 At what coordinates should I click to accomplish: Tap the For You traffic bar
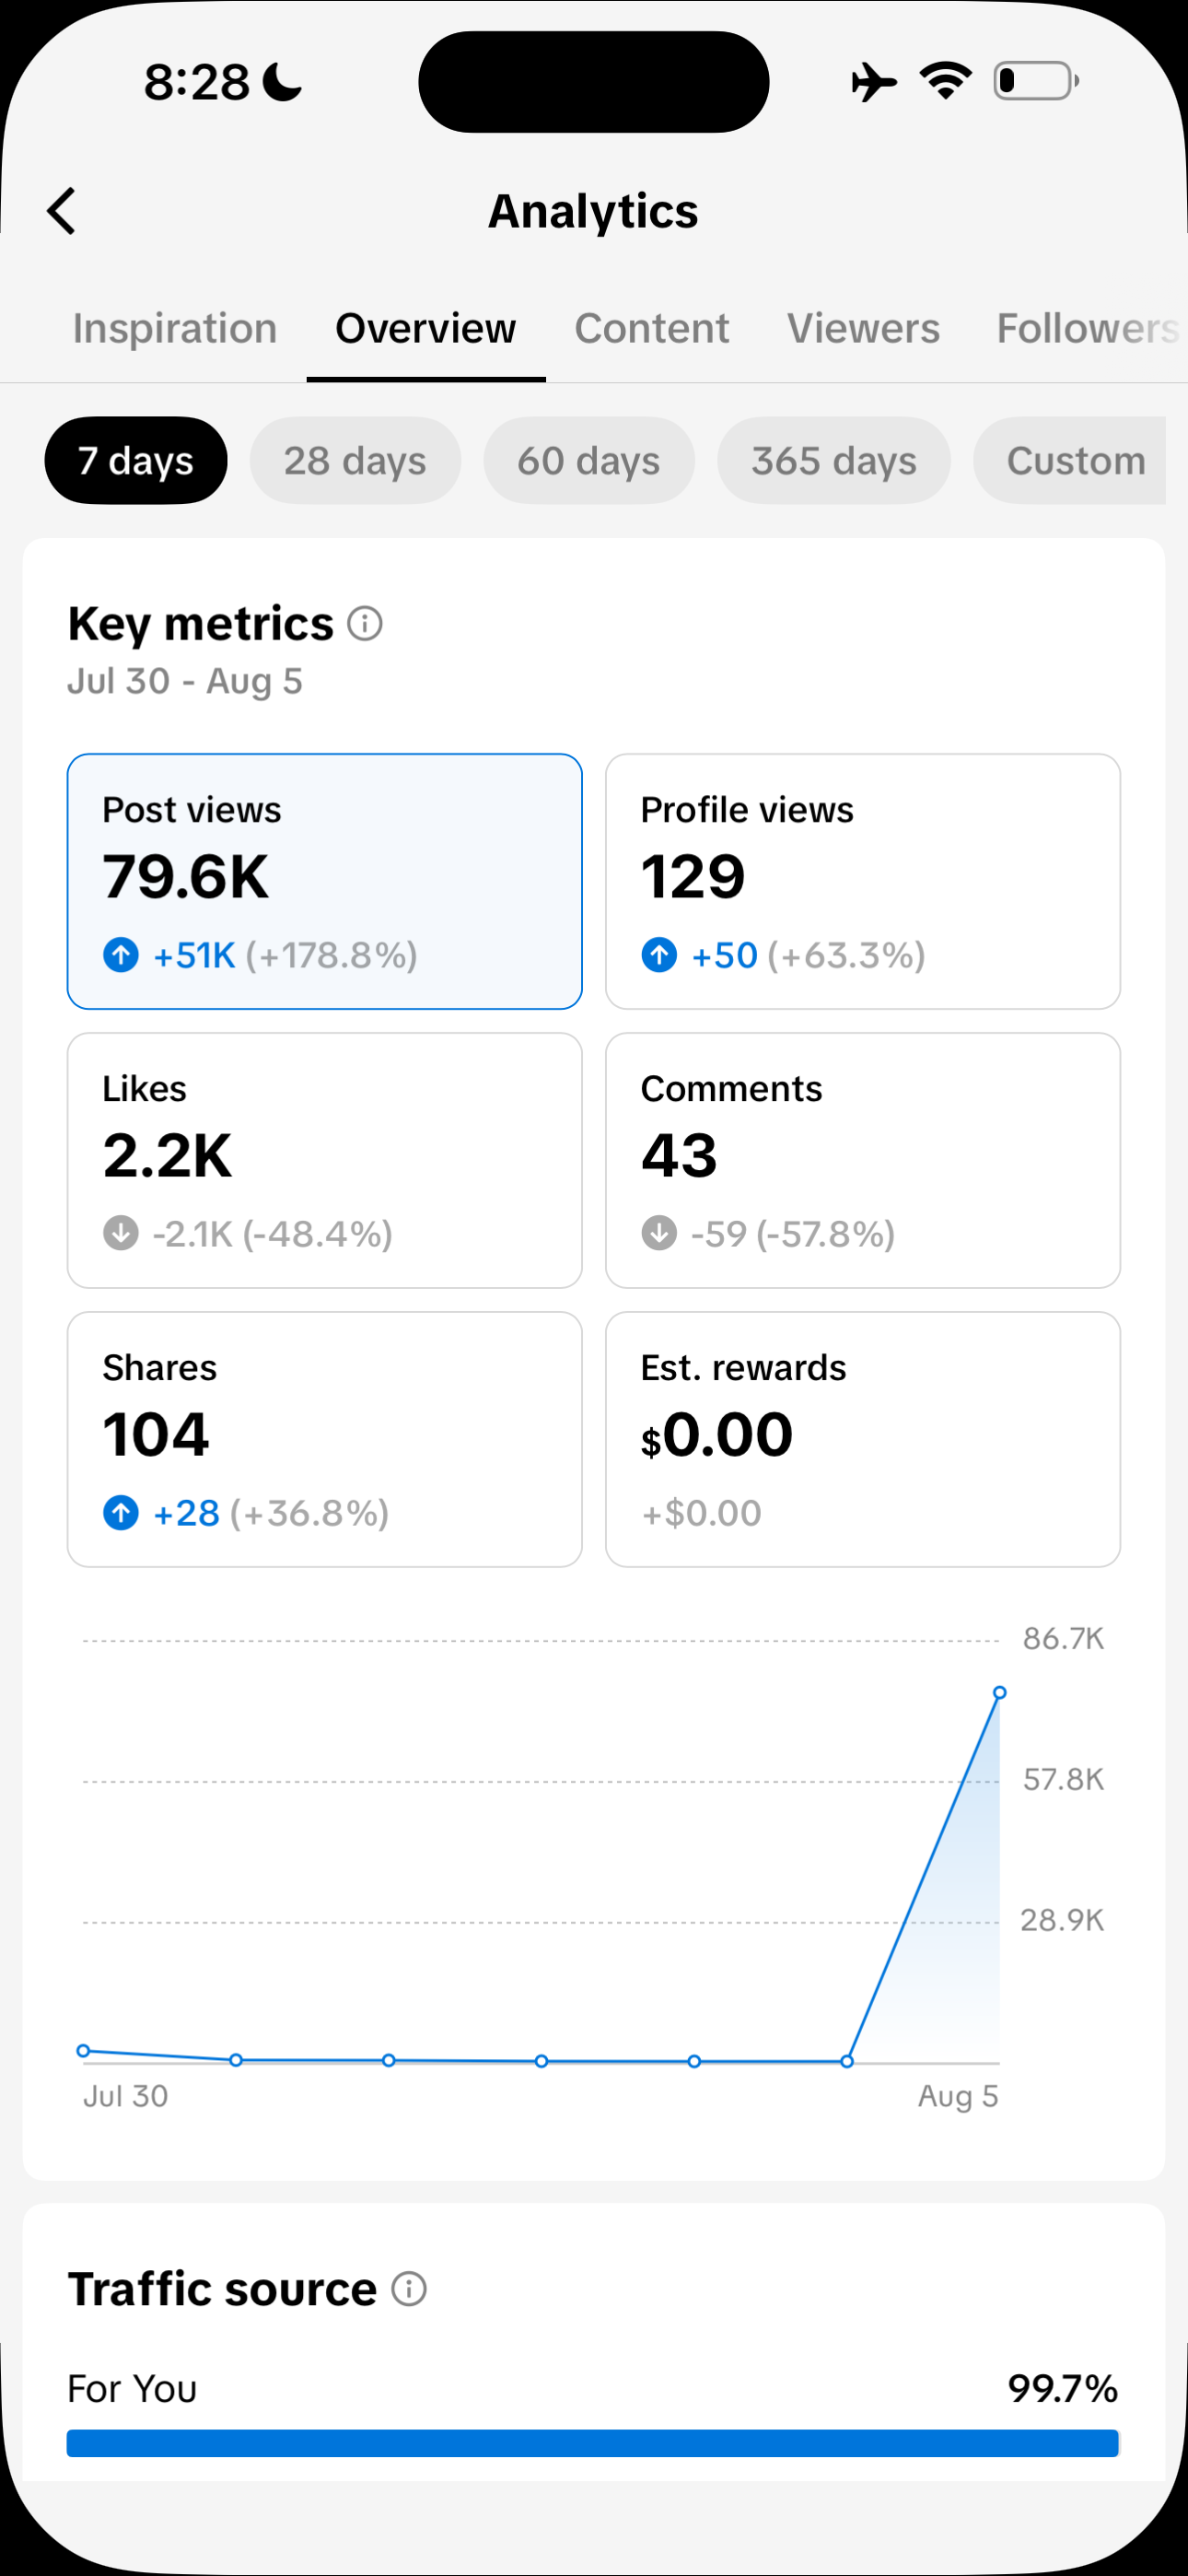click(x=593, y=2443)
